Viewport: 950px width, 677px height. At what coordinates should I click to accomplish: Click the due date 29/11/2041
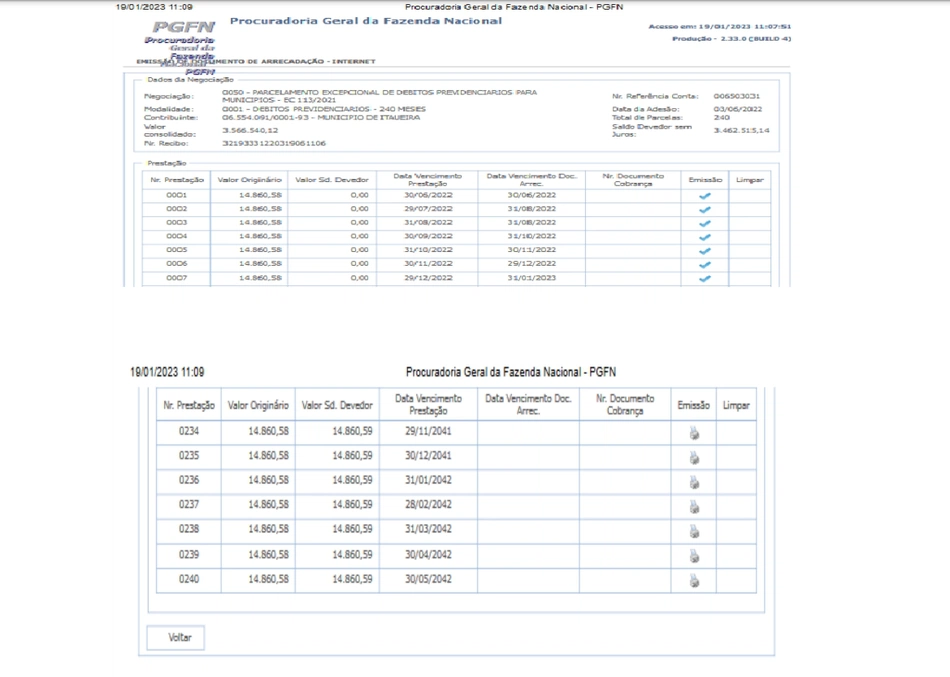[428, 431]
